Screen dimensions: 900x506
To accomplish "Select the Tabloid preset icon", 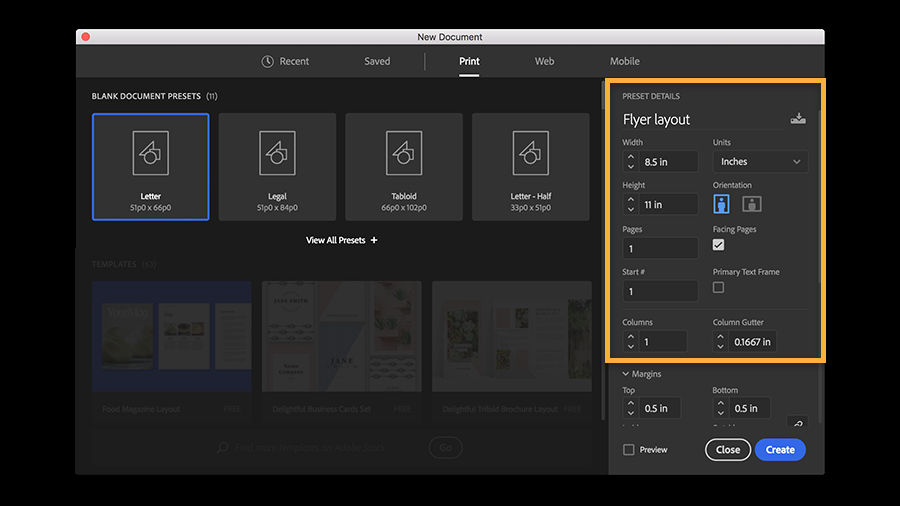I will 404,153.
